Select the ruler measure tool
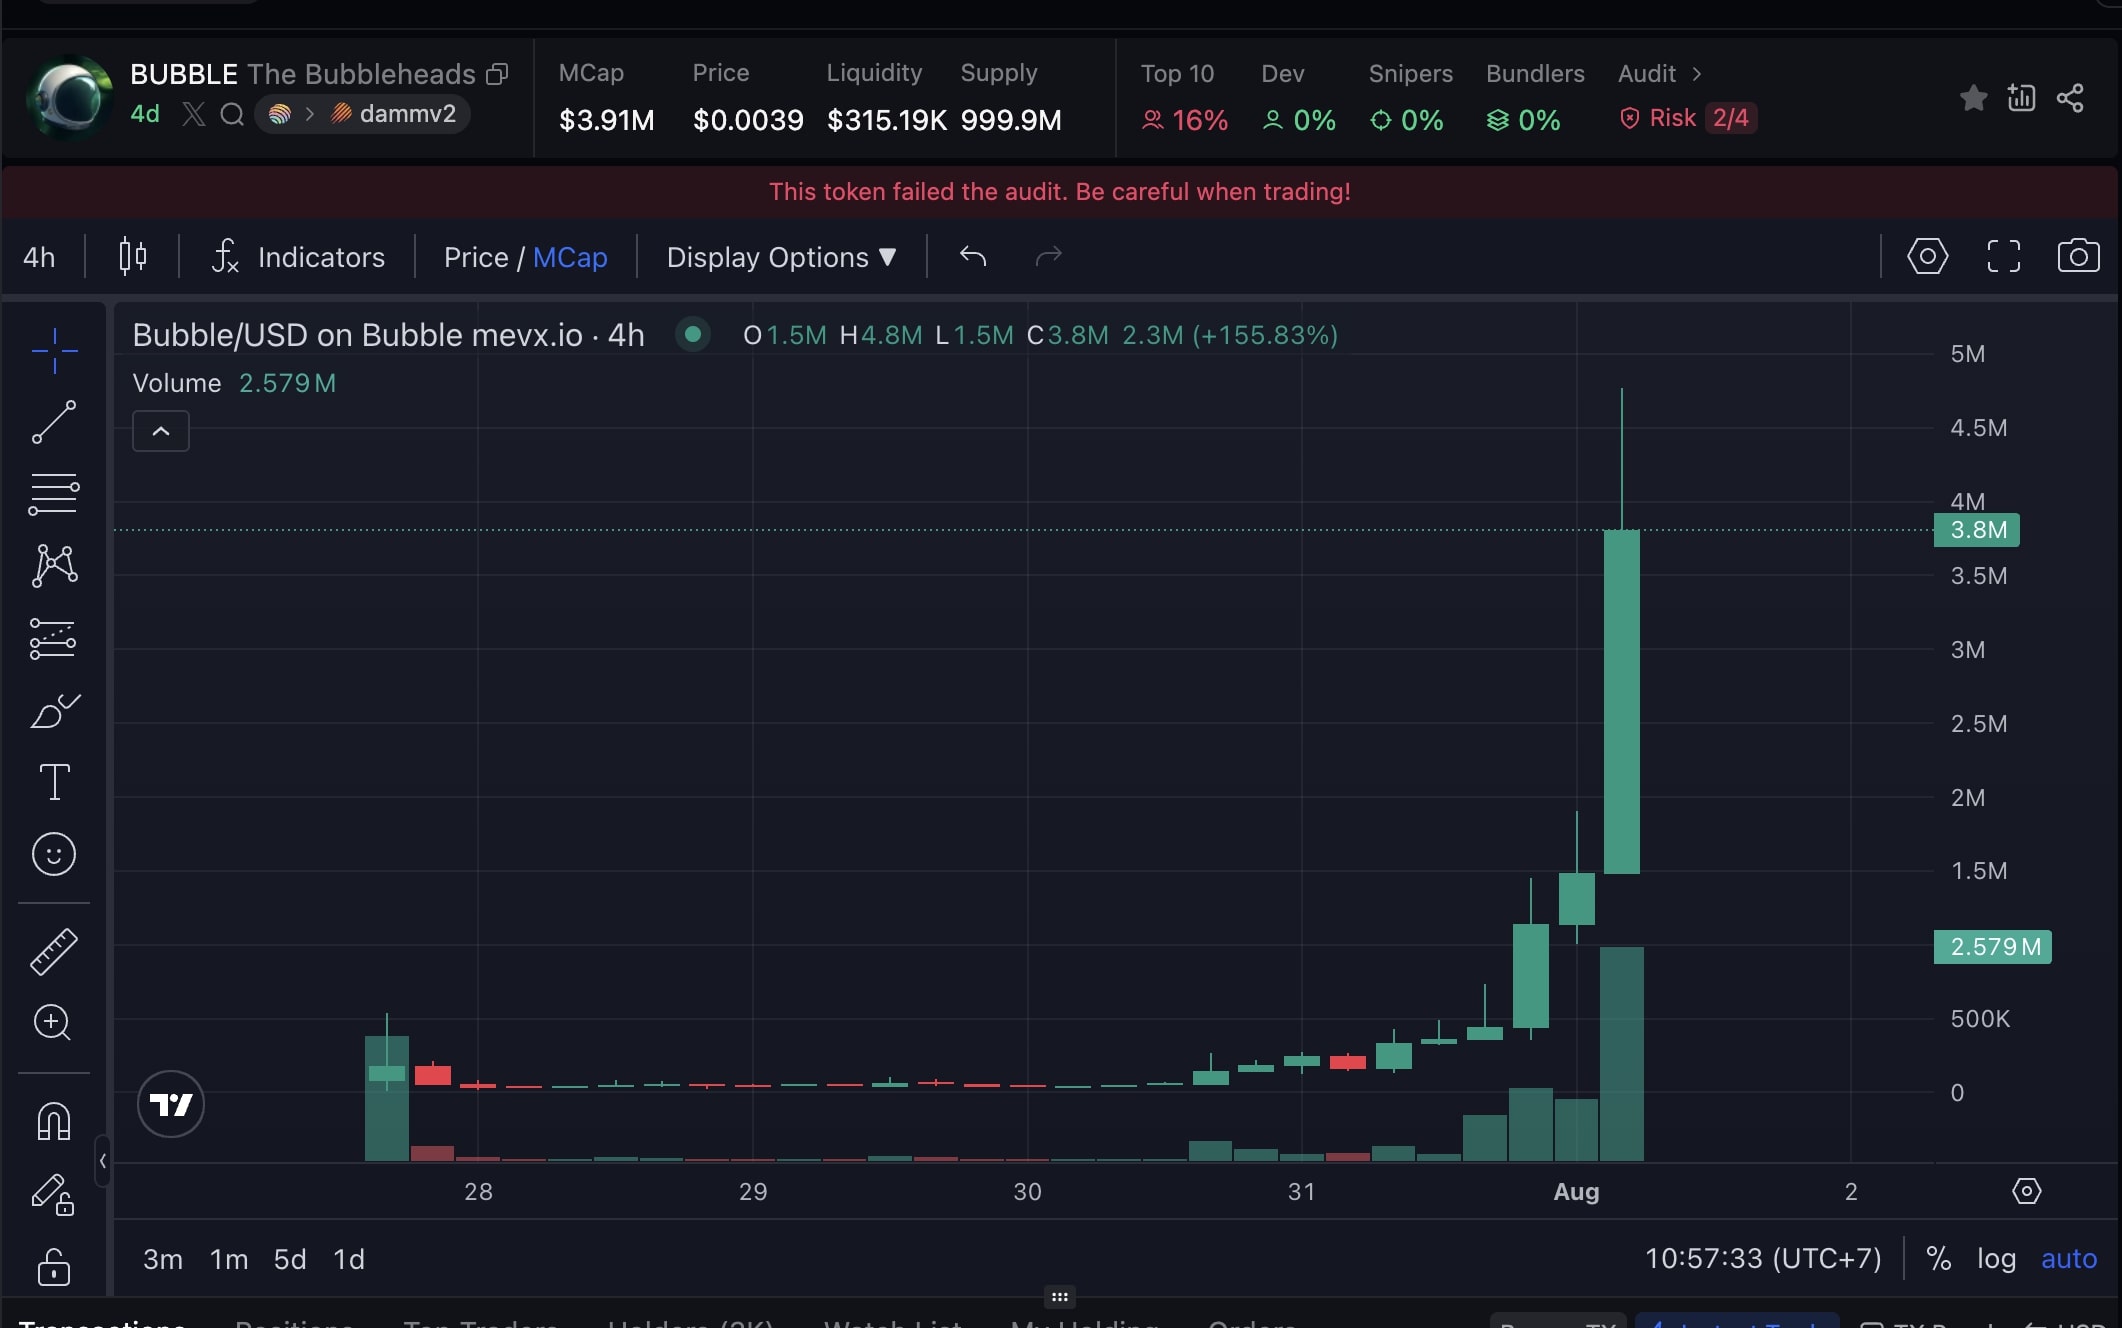 pos(54,951)
